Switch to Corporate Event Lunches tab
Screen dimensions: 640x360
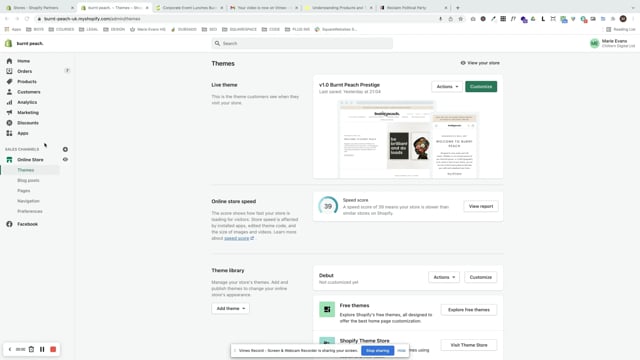coord(190,8)
